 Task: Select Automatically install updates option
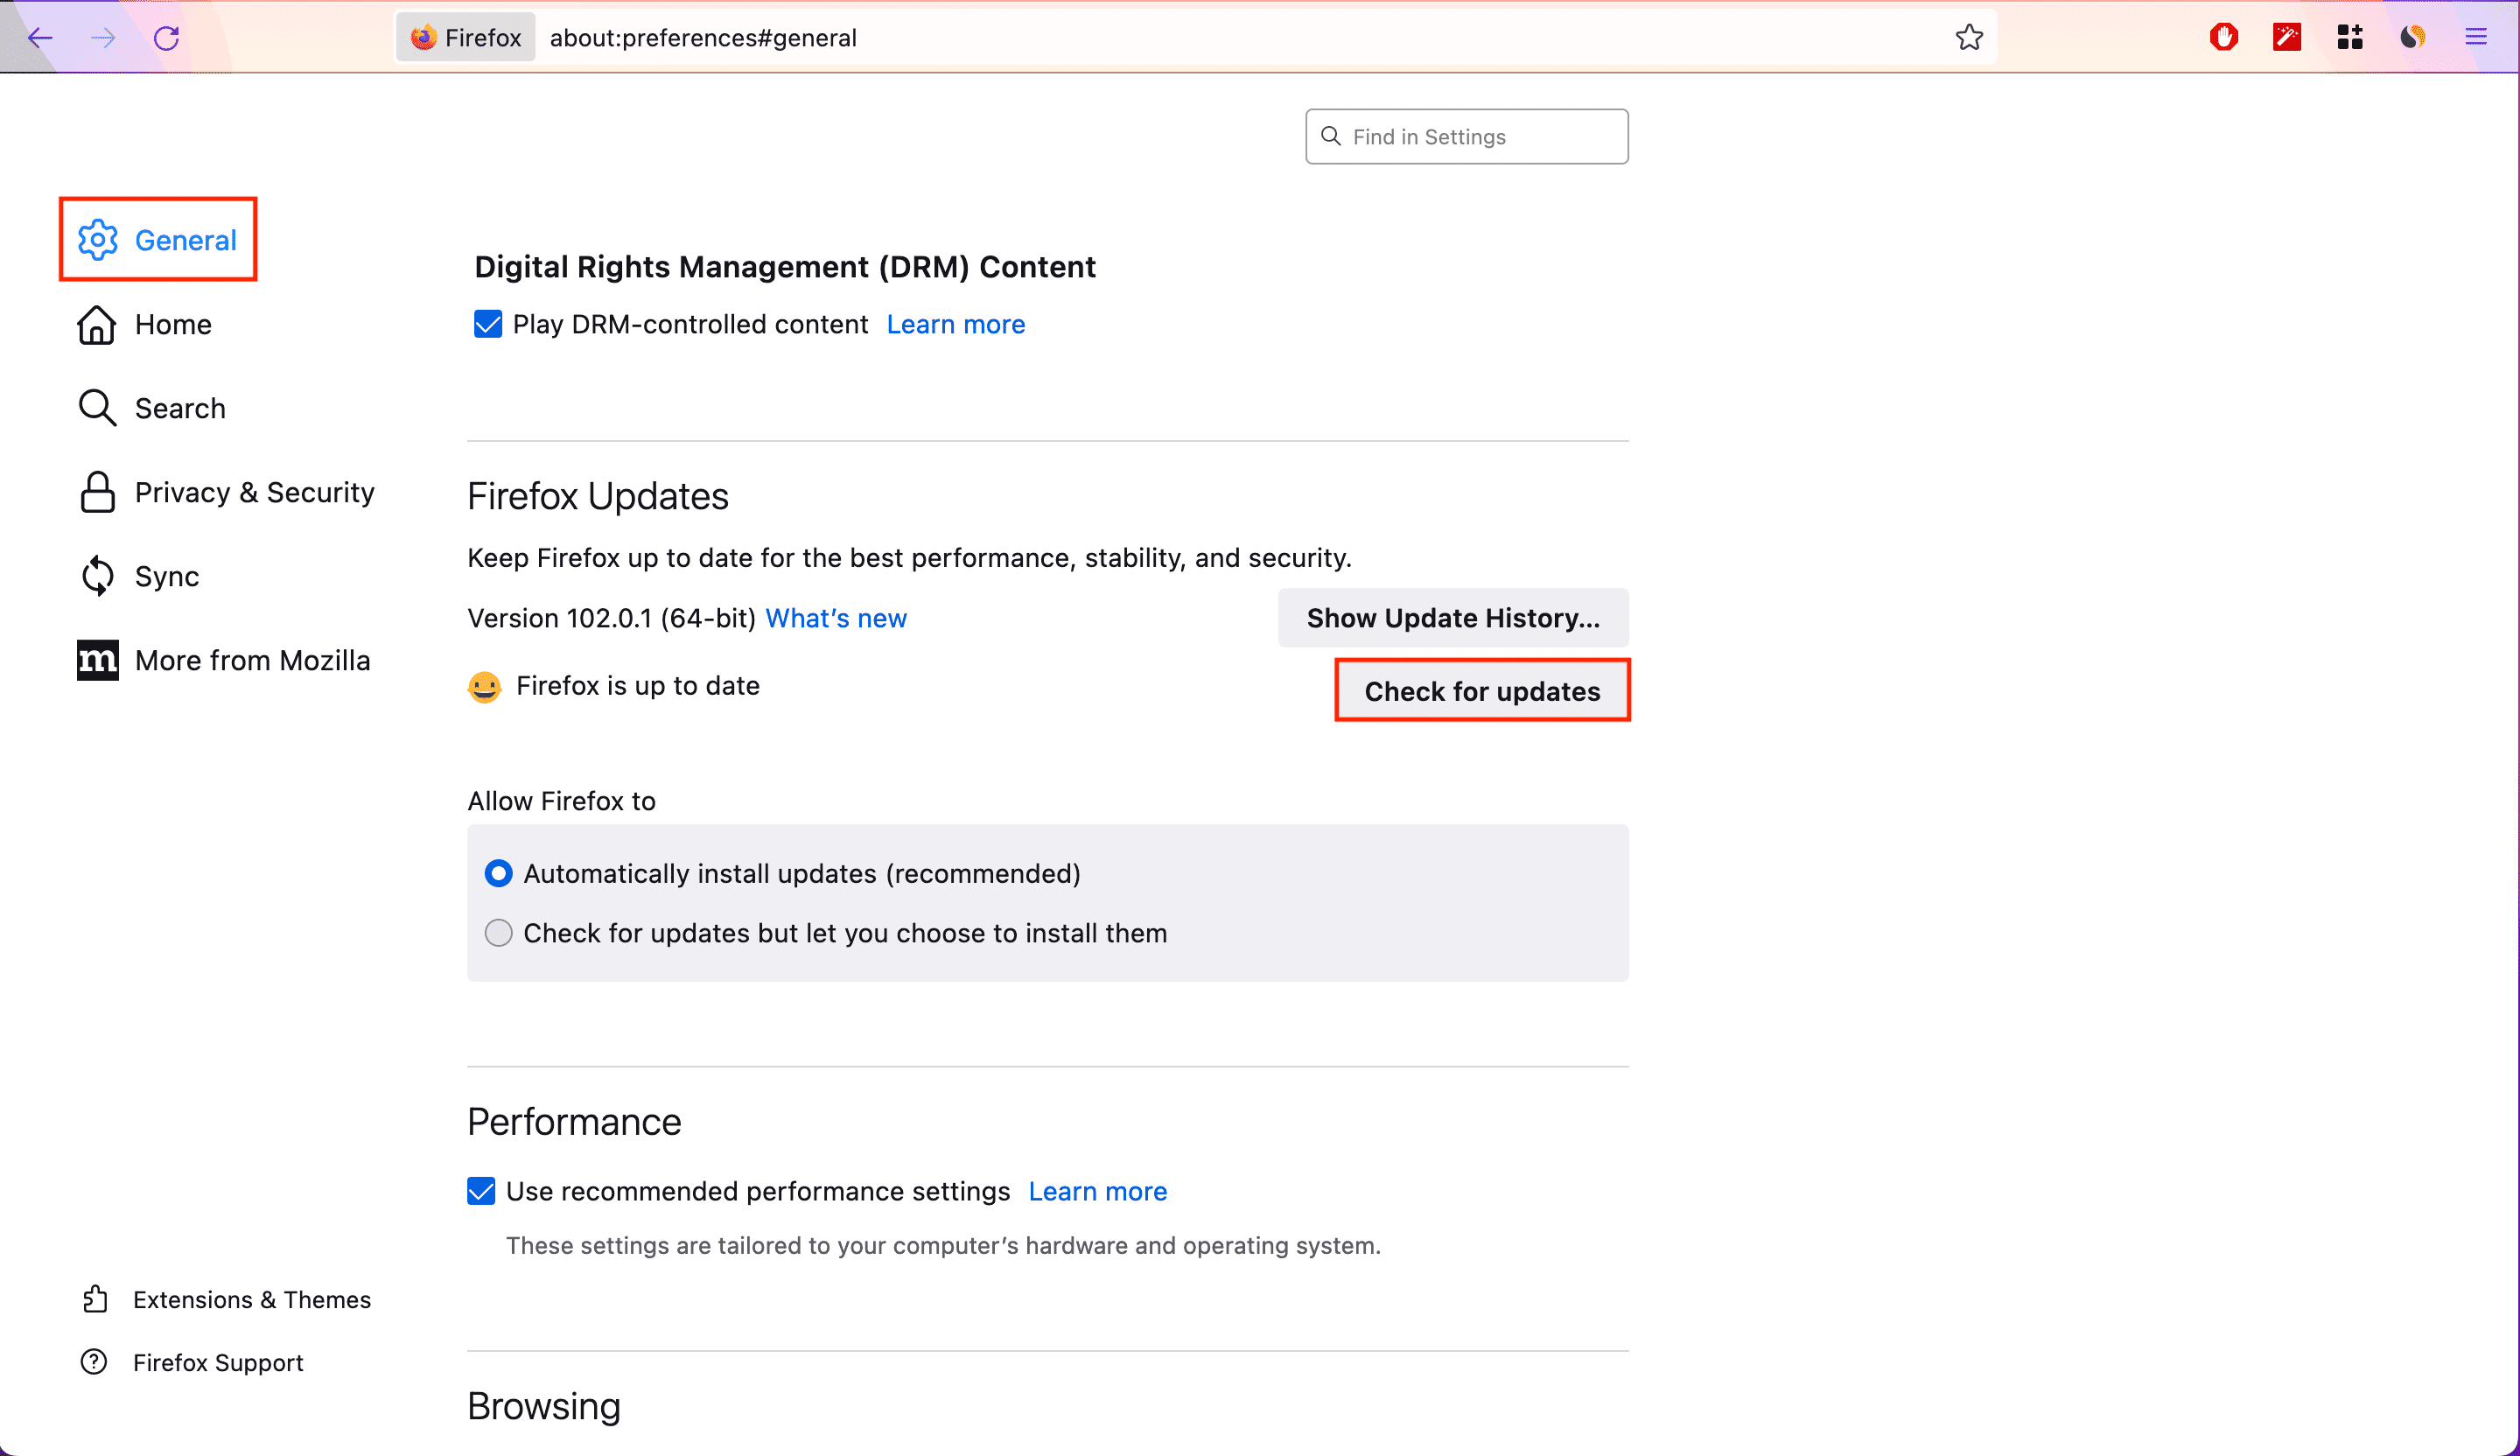click(x=498, y=873)
